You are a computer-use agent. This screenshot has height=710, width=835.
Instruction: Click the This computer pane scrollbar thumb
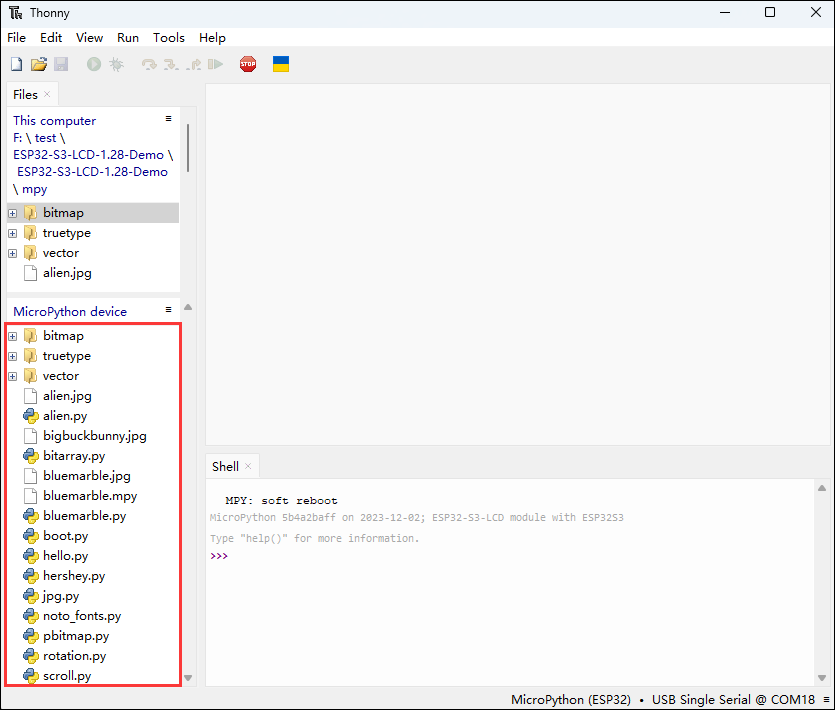pos(188,148)
